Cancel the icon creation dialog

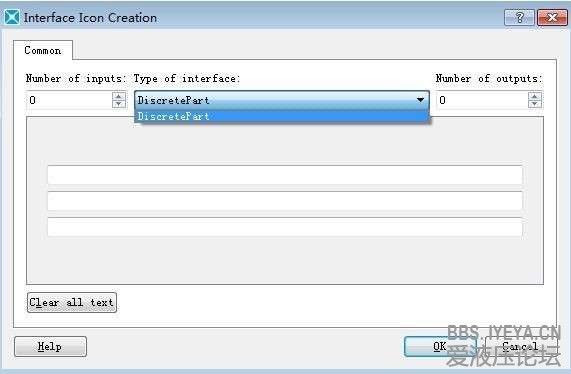pos(520,346)
